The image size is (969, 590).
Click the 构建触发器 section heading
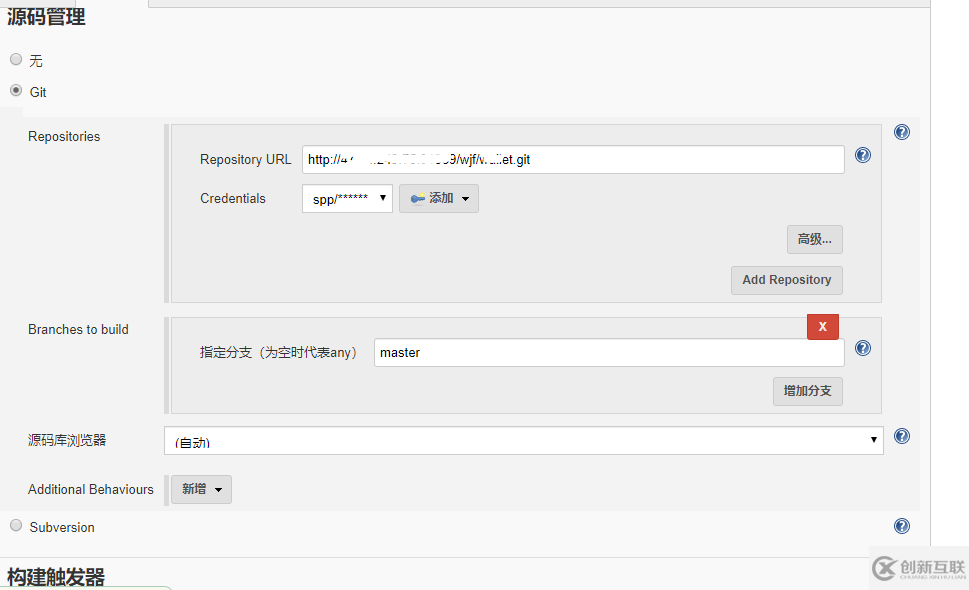pos(56,577)
